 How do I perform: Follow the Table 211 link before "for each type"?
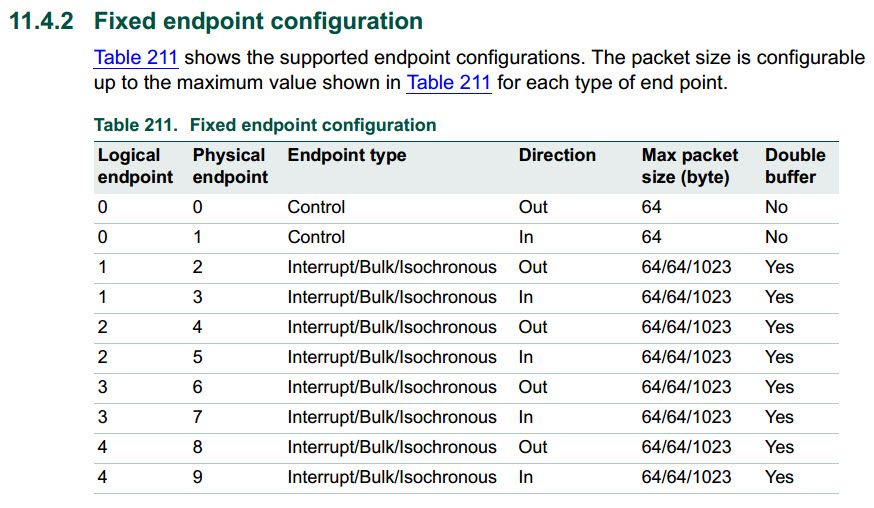point(448,83)
